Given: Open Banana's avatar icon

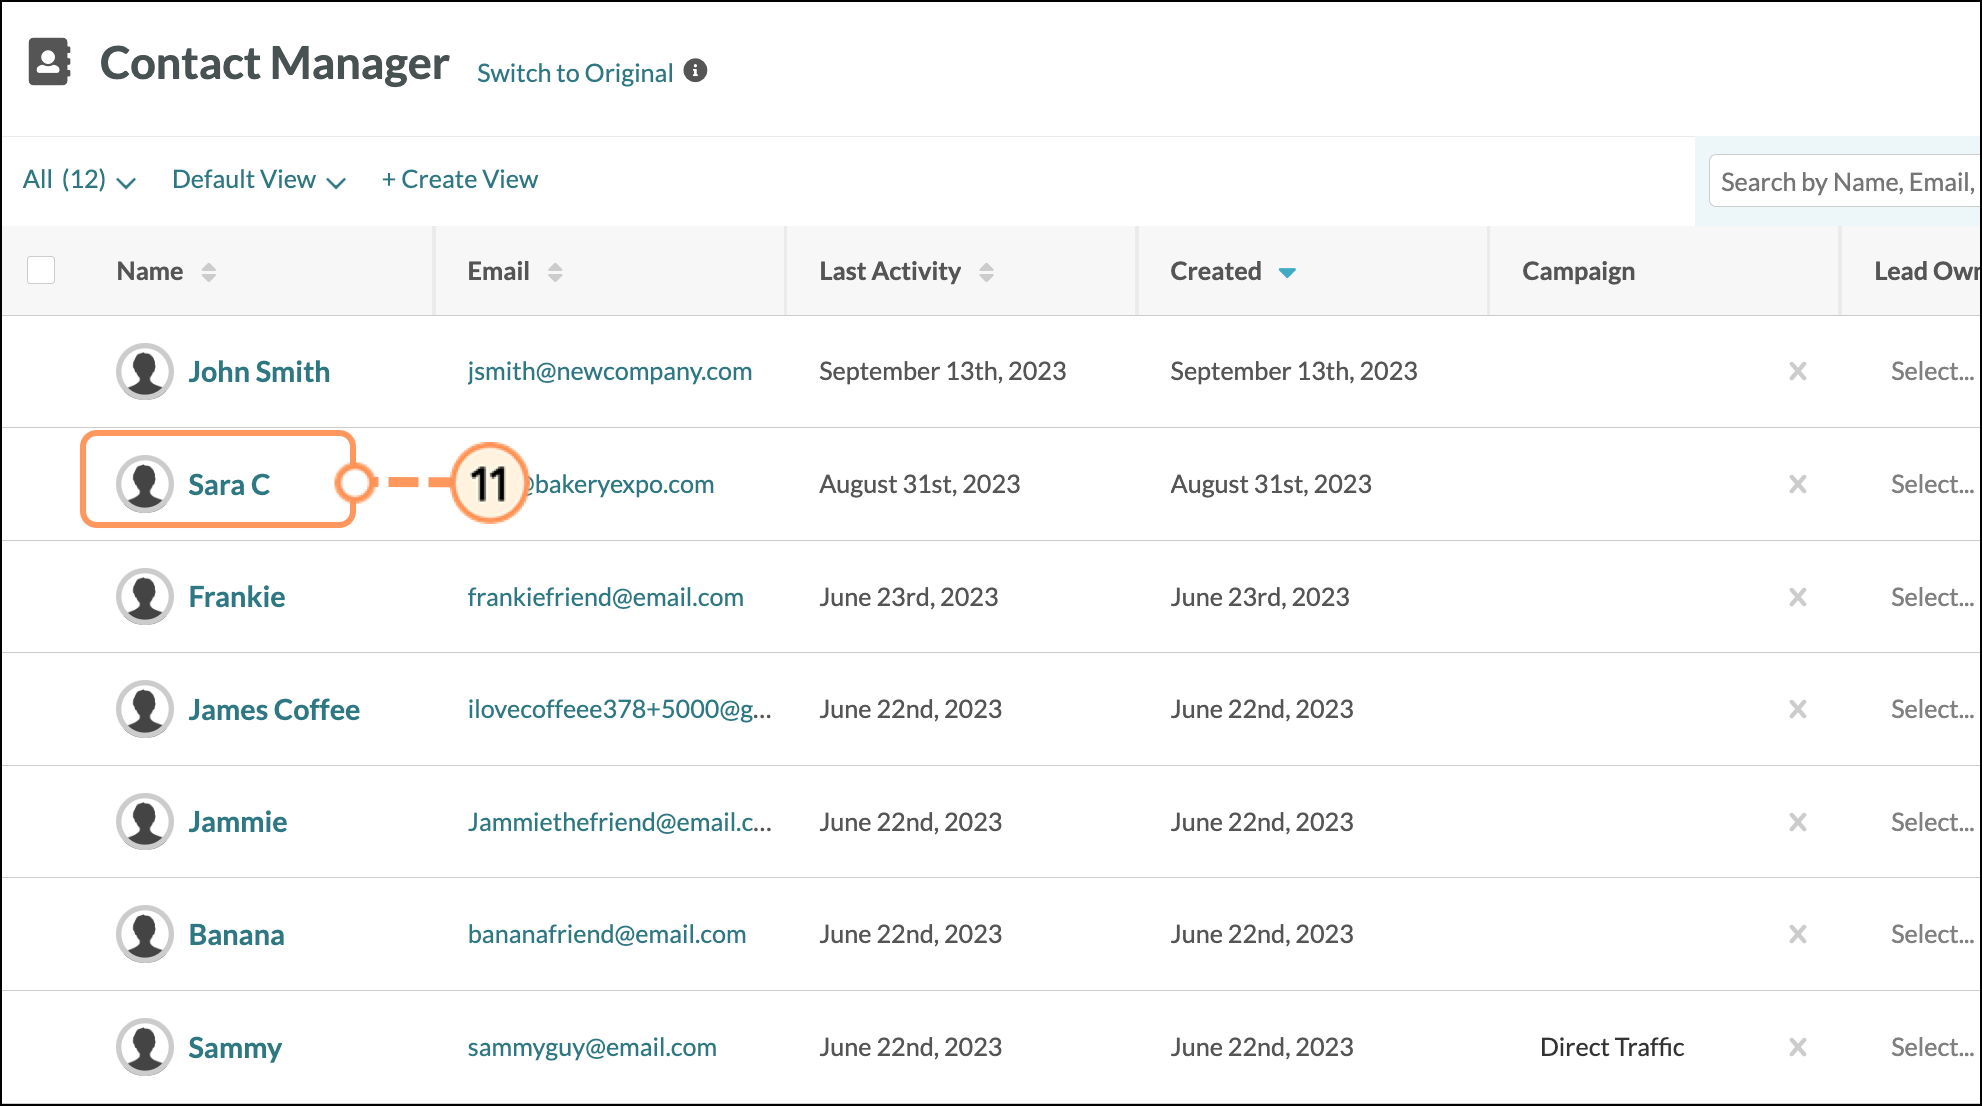Looking at the screenshot, I should point(145,934).
